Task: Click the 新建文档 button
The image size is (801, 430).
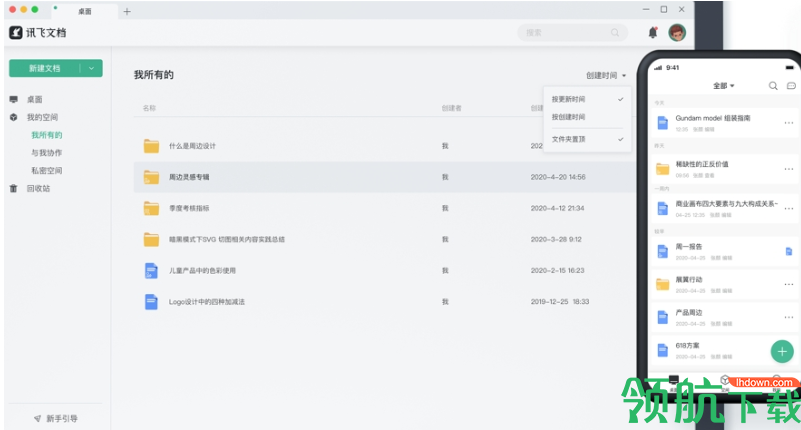Action: click(44, 68)
